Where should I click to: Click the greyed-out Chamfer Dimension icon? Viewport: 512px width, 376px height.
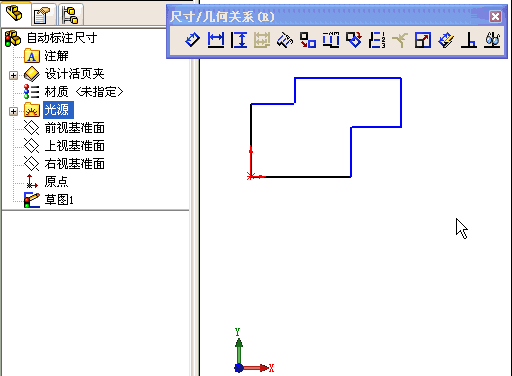pyautogui.click(x=400, y=40)
